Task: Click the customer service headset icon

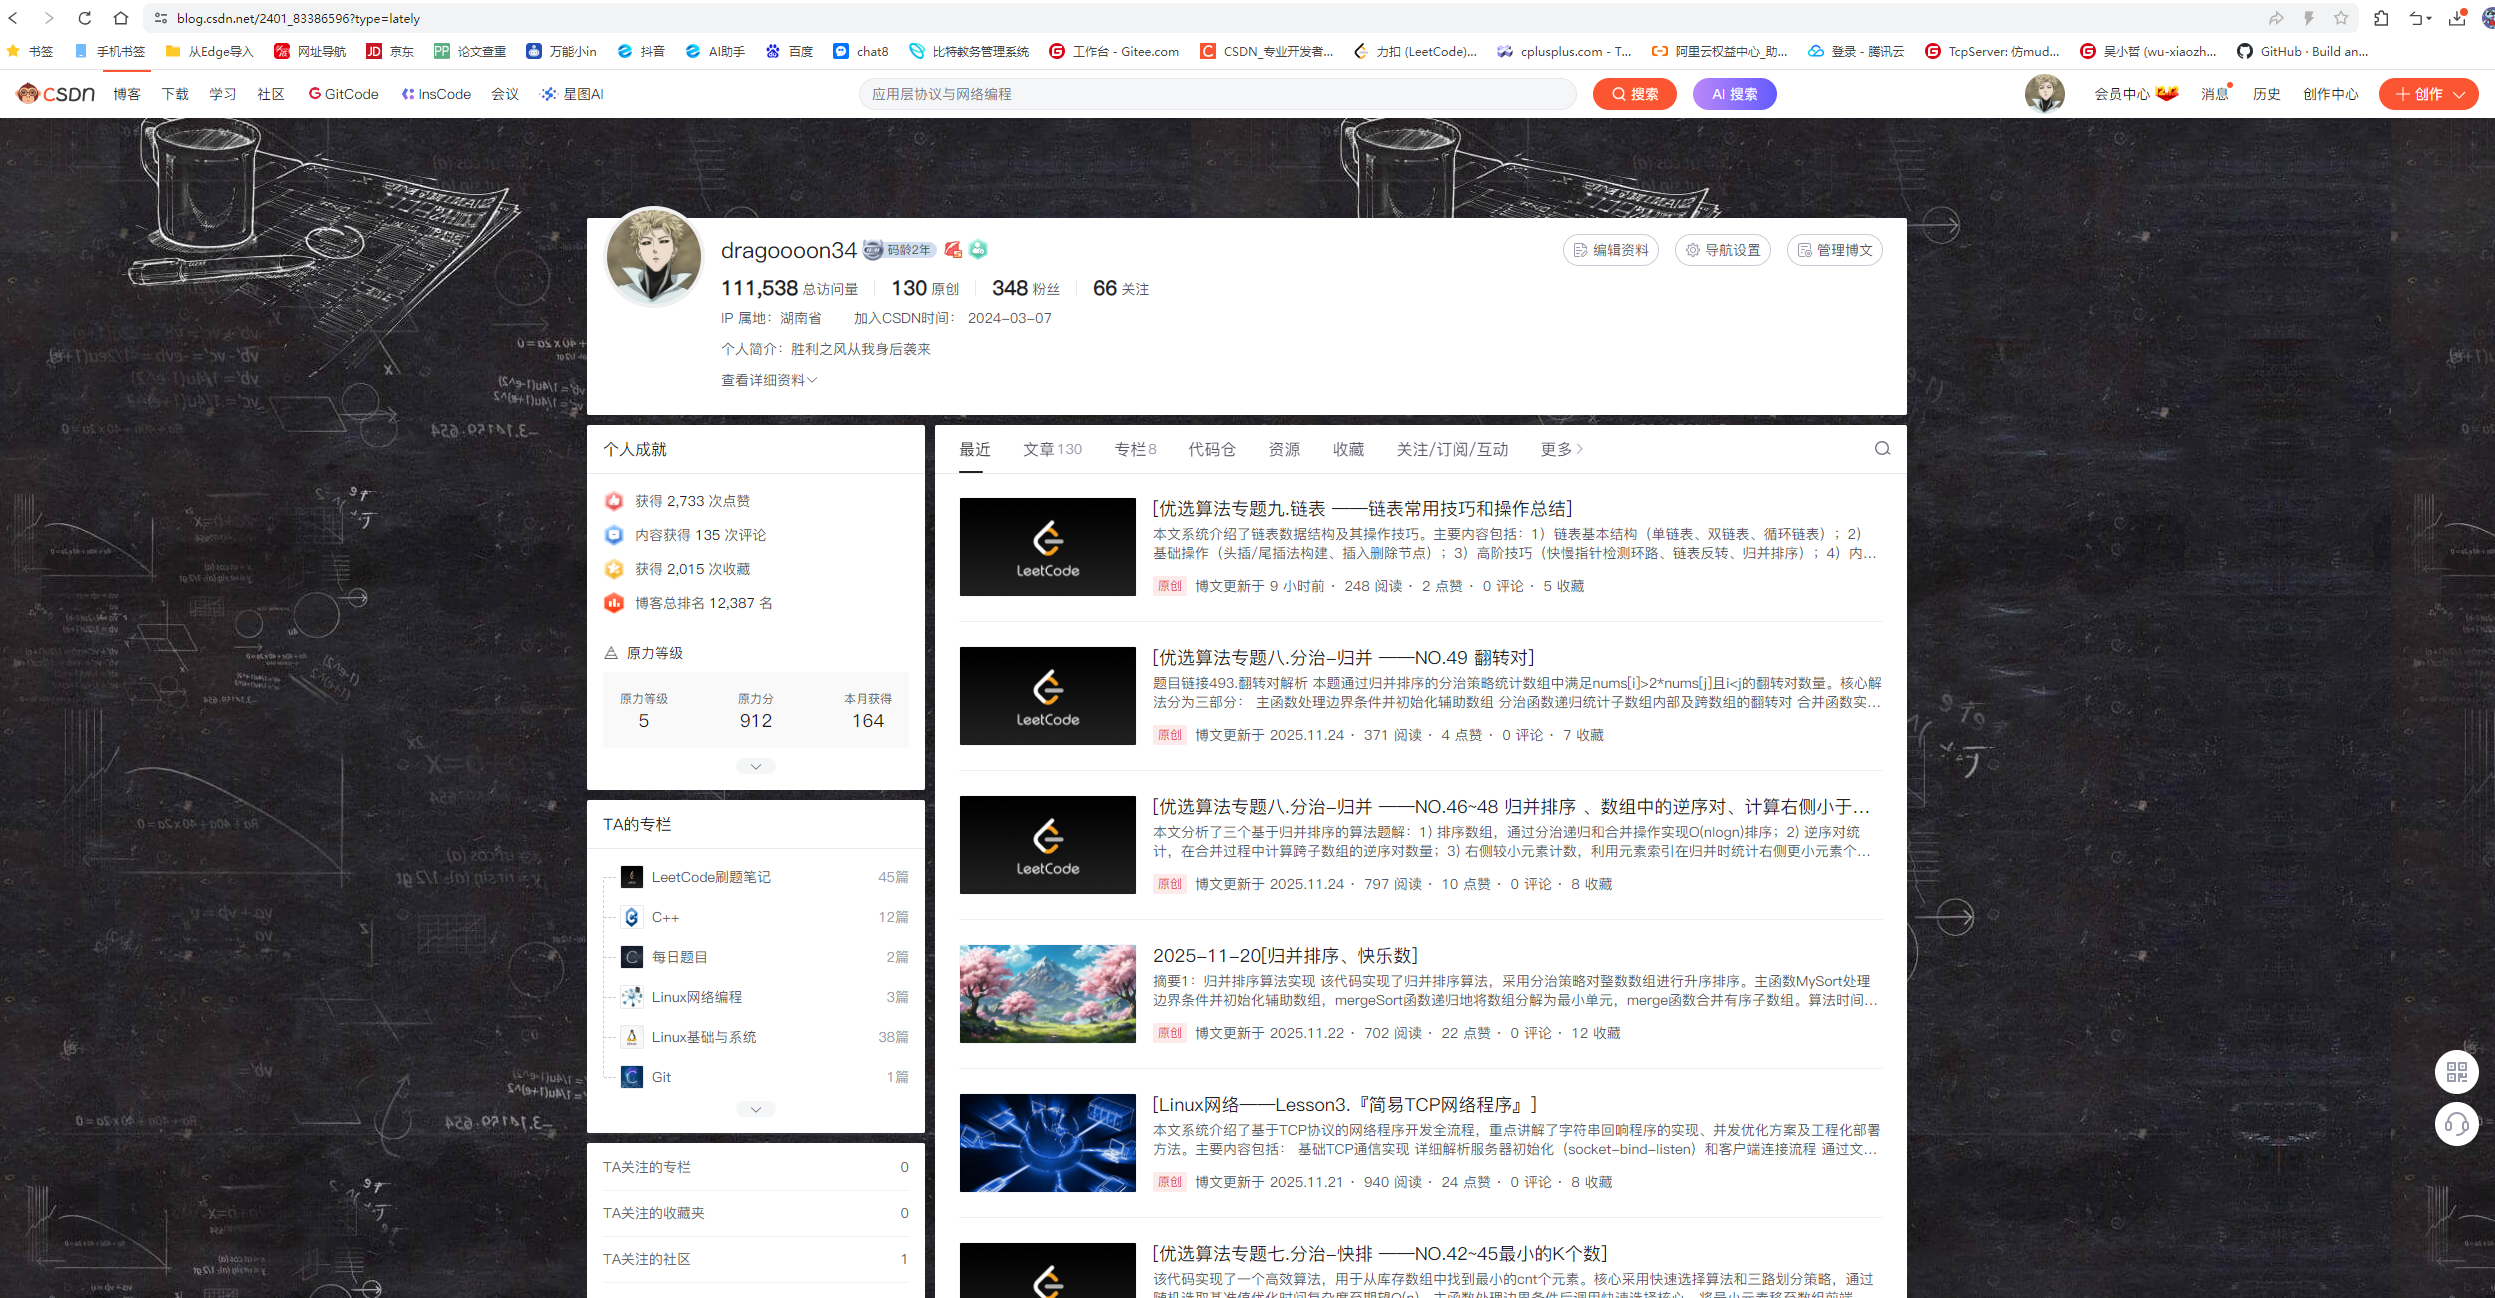Action: point(2458,1124)
